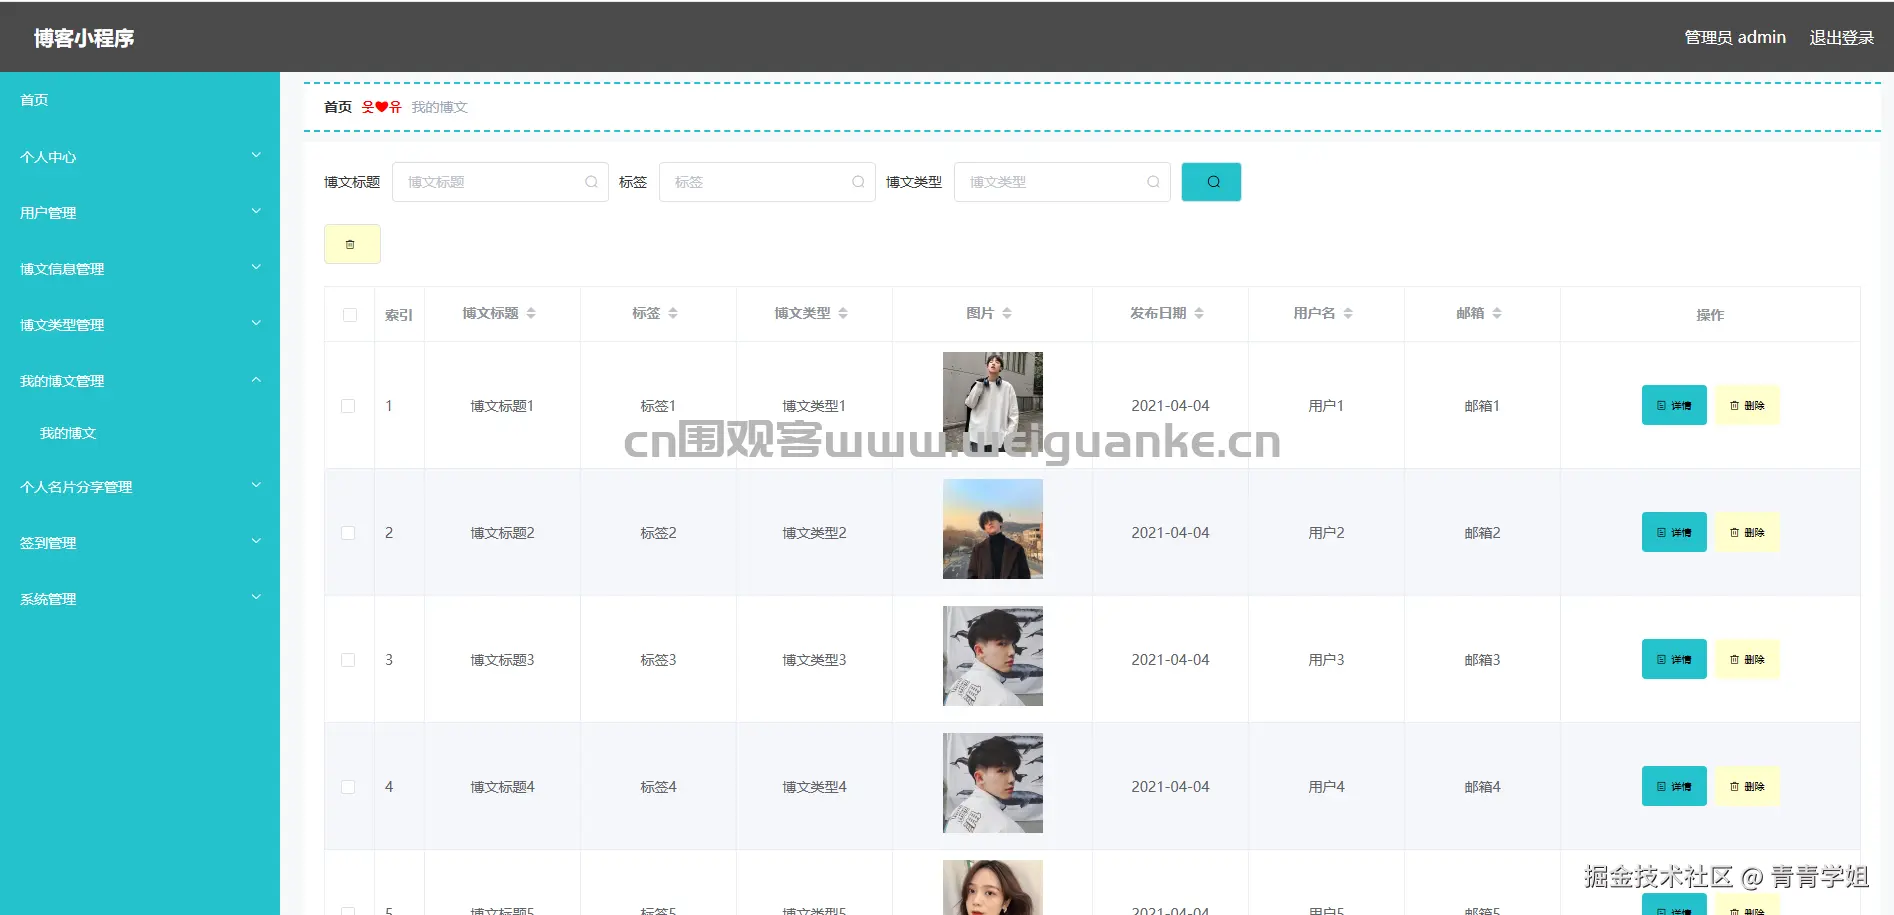Select 我的博文 submenu item
1894x915 pixels.
(140, 433)
